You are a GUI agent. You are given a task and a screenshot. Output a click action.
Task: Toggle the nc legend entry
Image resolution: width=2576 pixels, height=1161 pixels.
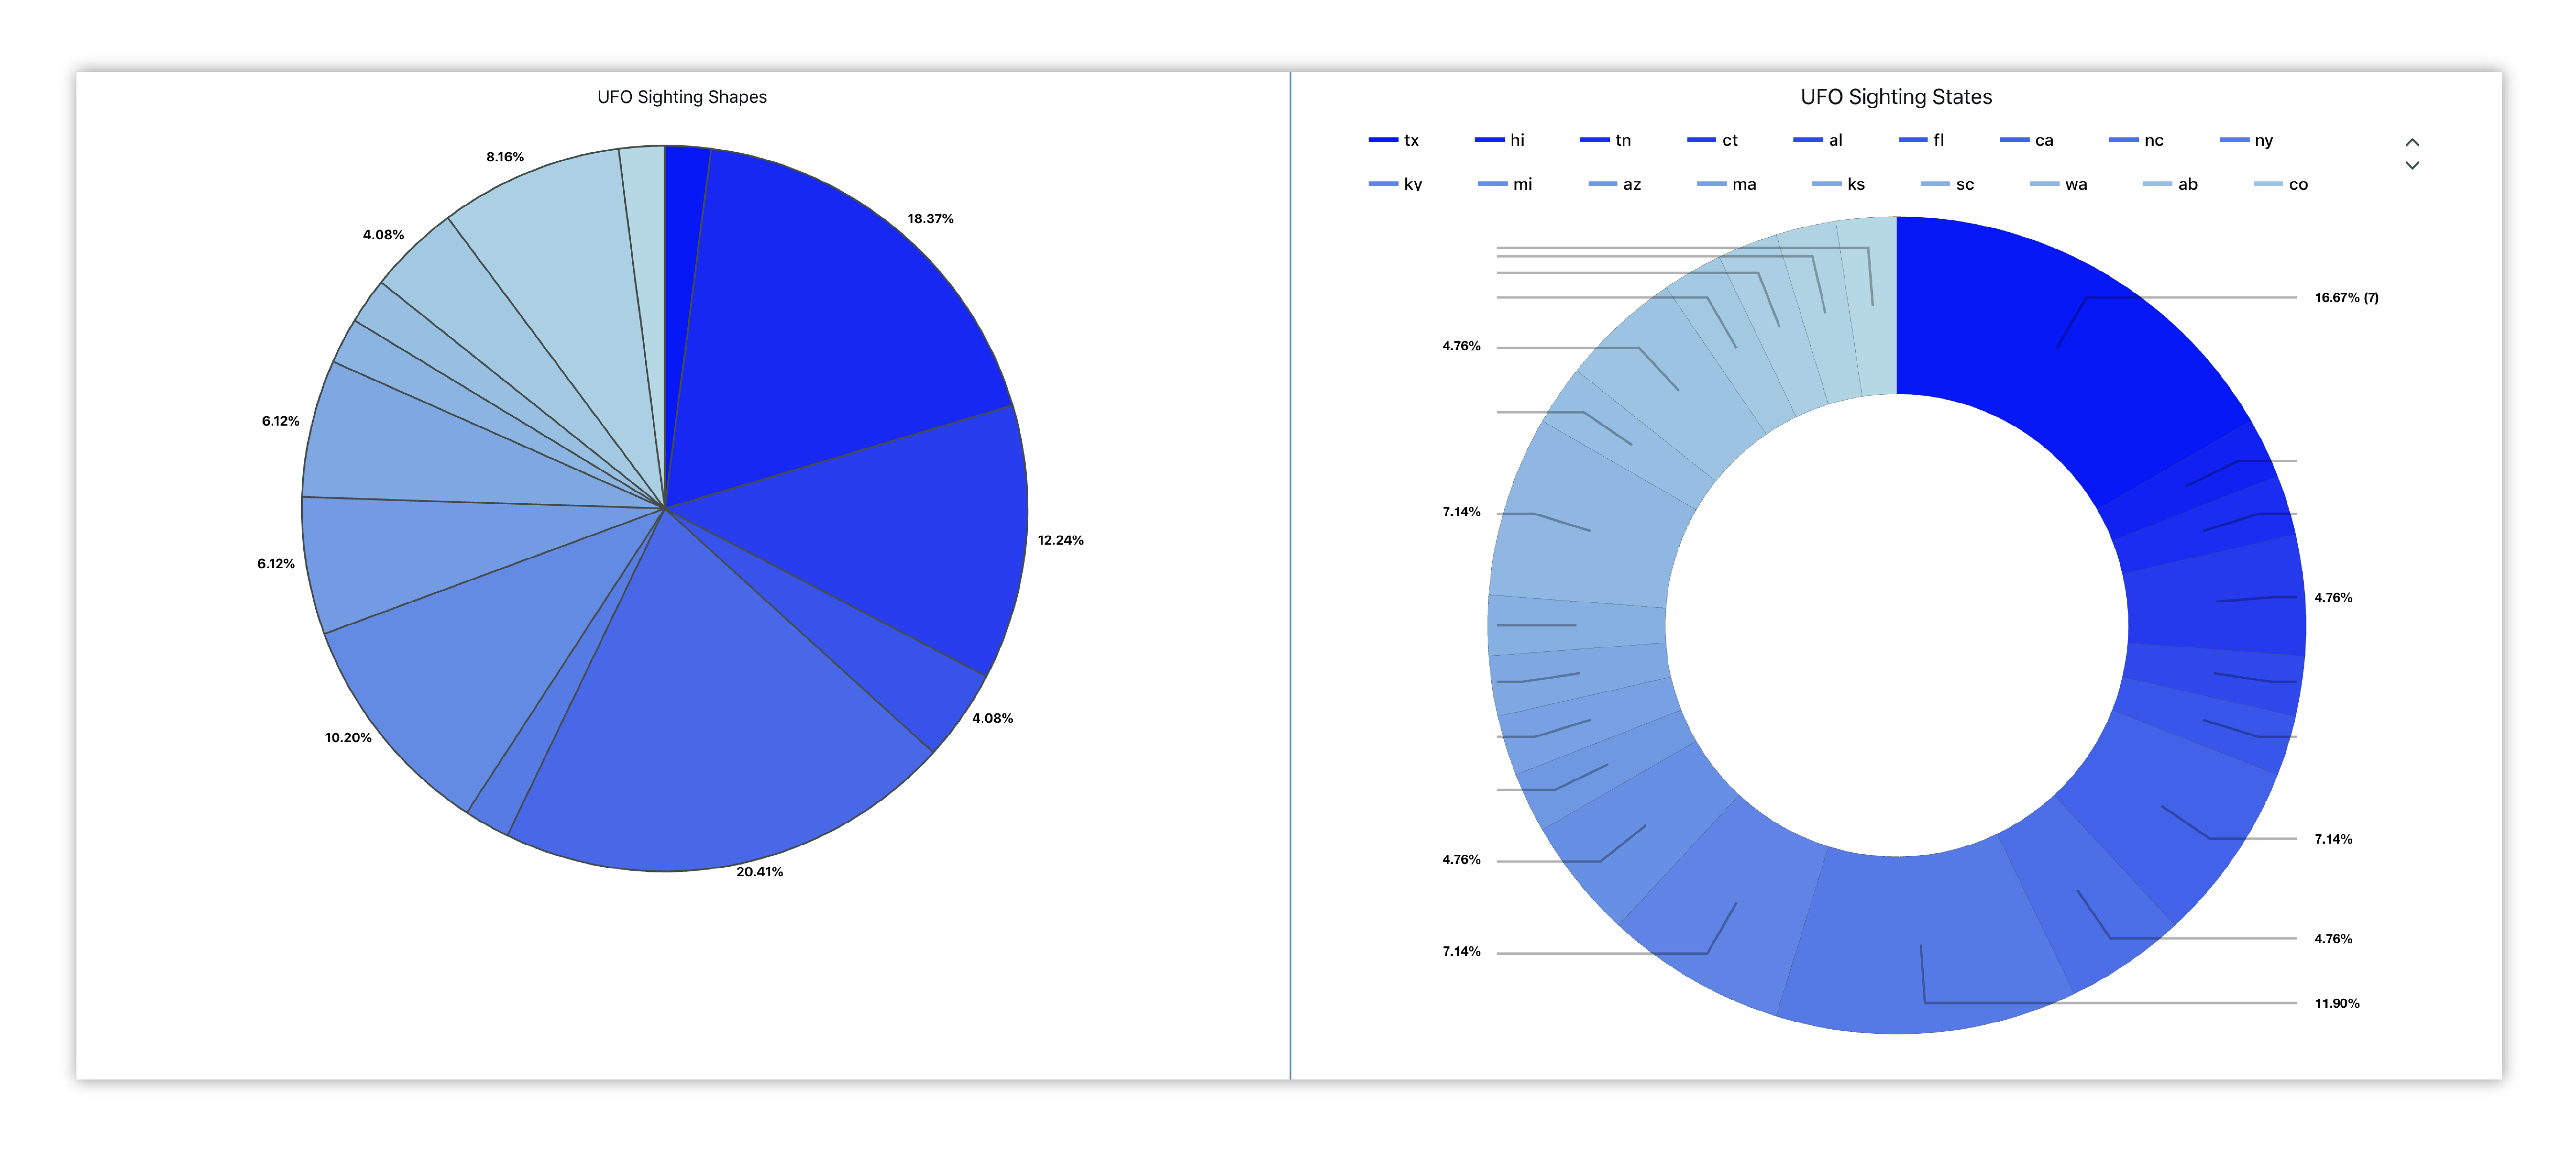(x=2136, y=140)
